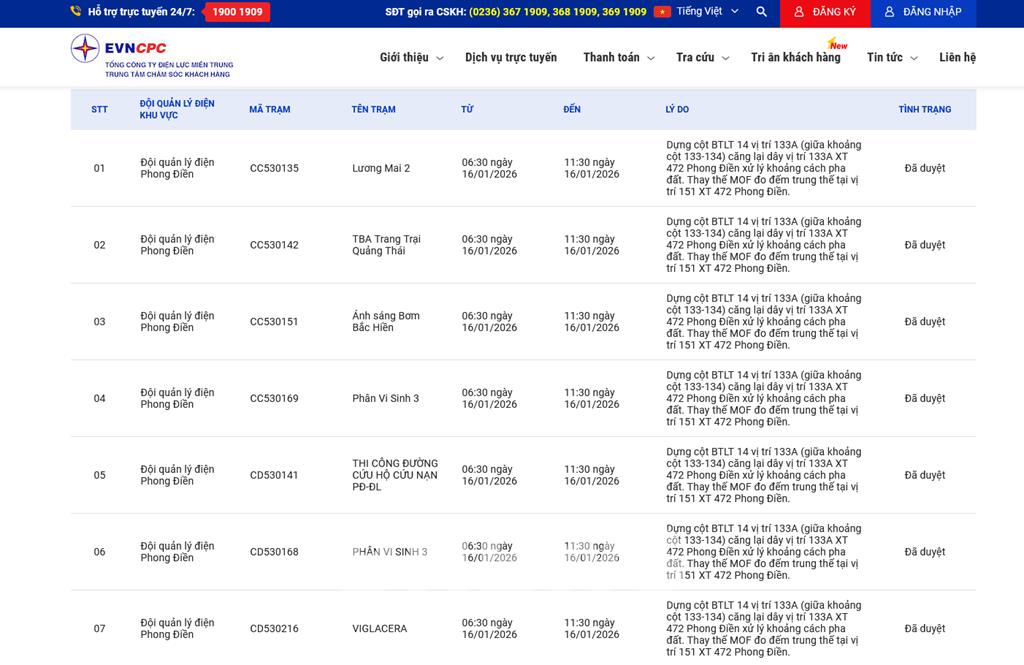
Task: Expand the Thanh toán menu chevron
Action: (x=651, y=59)
